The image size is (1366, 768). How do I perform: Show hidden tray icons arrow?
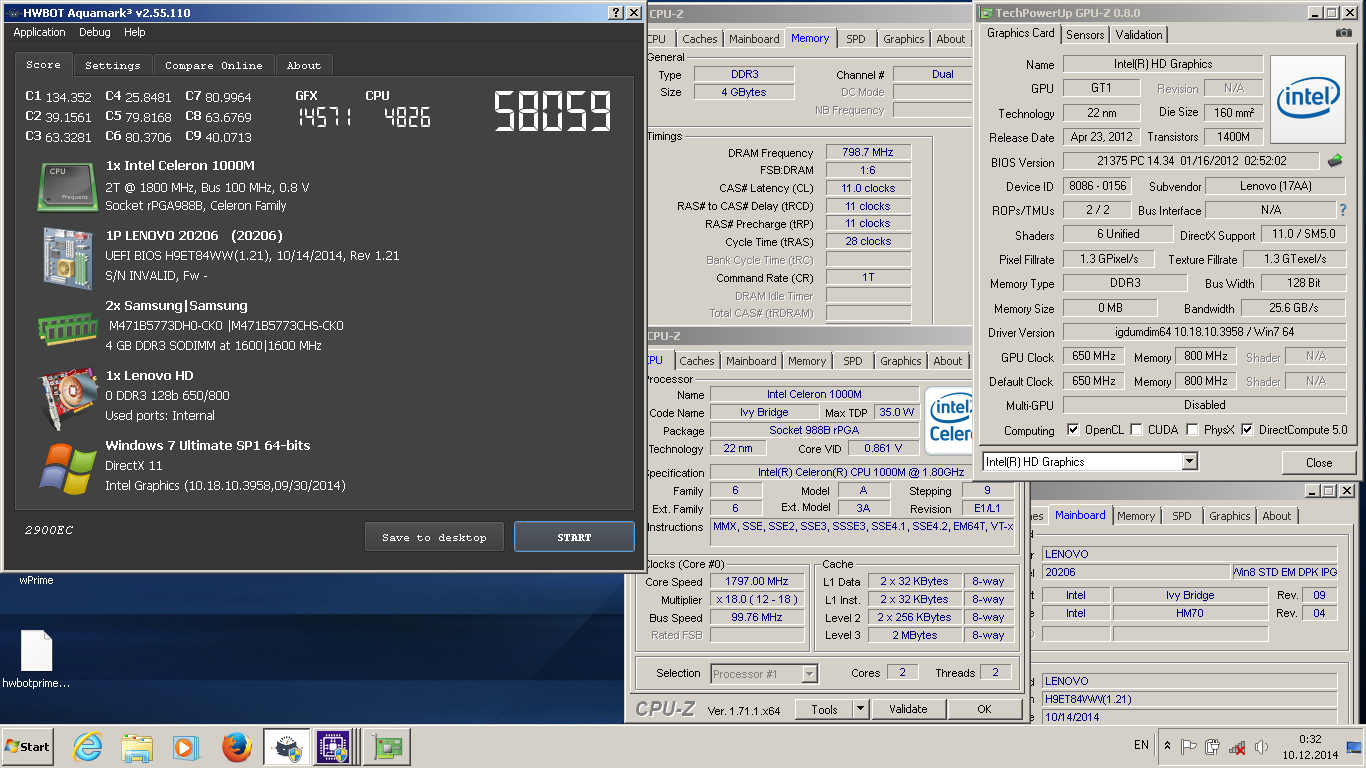point(1167,746)
